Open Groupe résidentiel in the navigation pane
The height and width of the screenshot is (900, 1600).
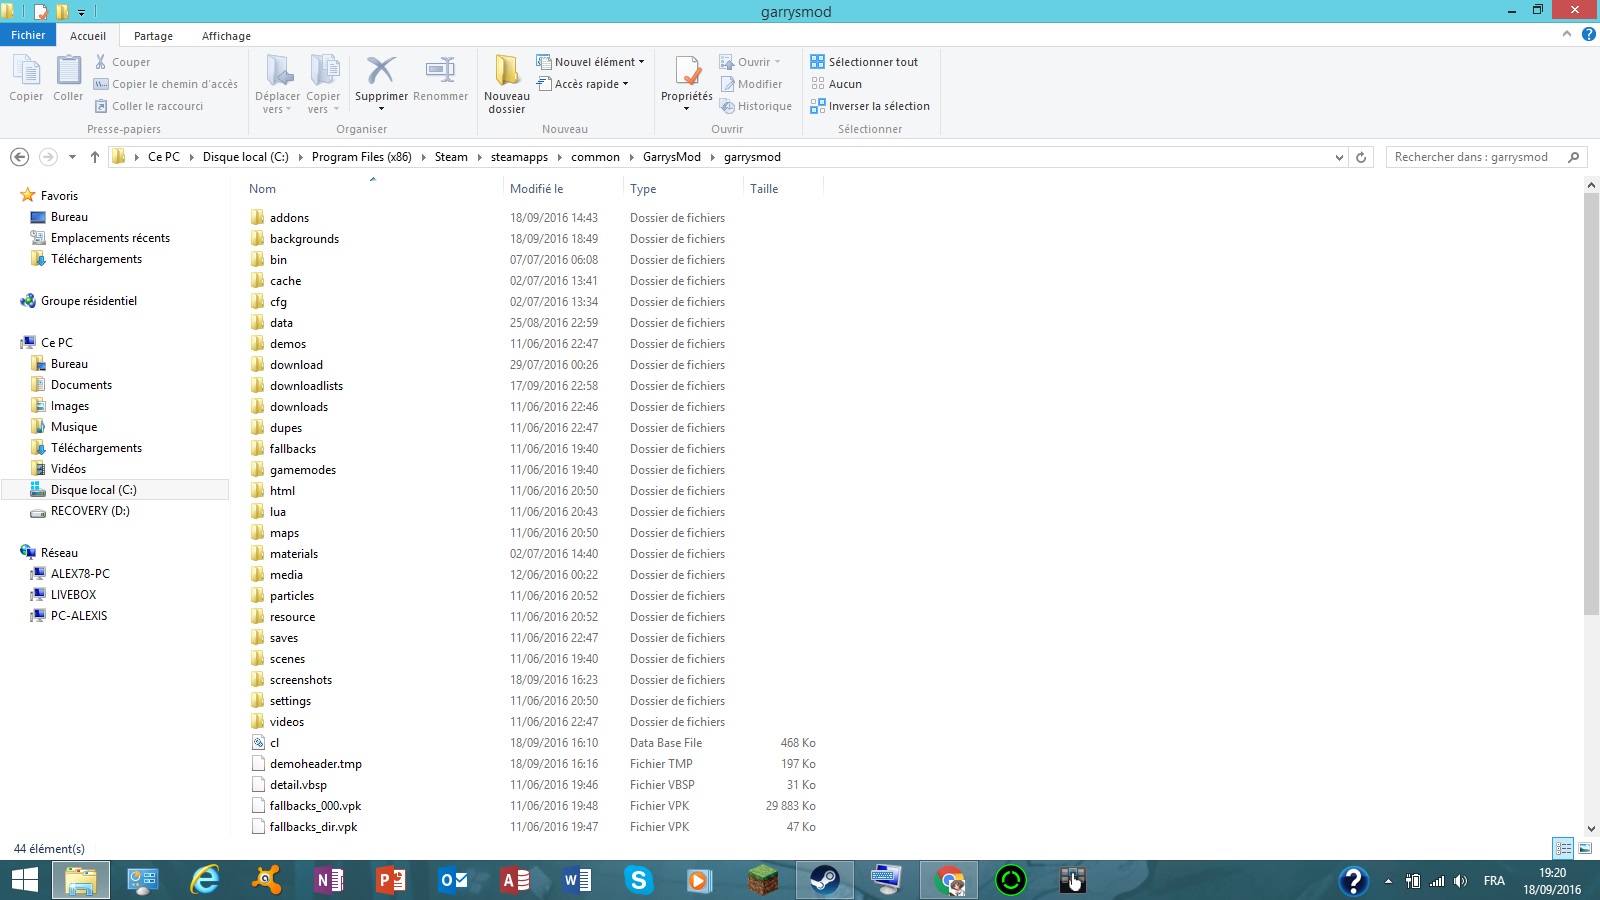click(x=89, y=301)
